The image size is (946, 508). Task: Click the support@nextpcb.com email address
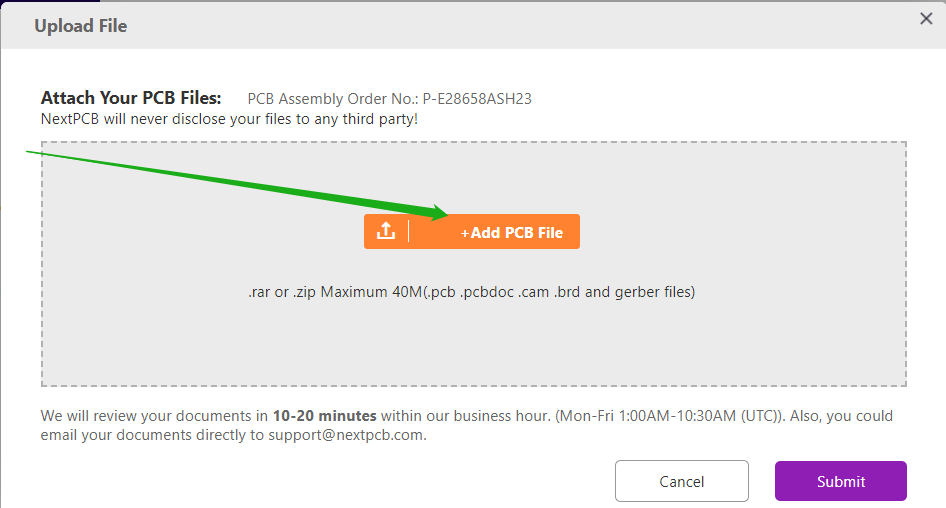click(x=347, y=435)
